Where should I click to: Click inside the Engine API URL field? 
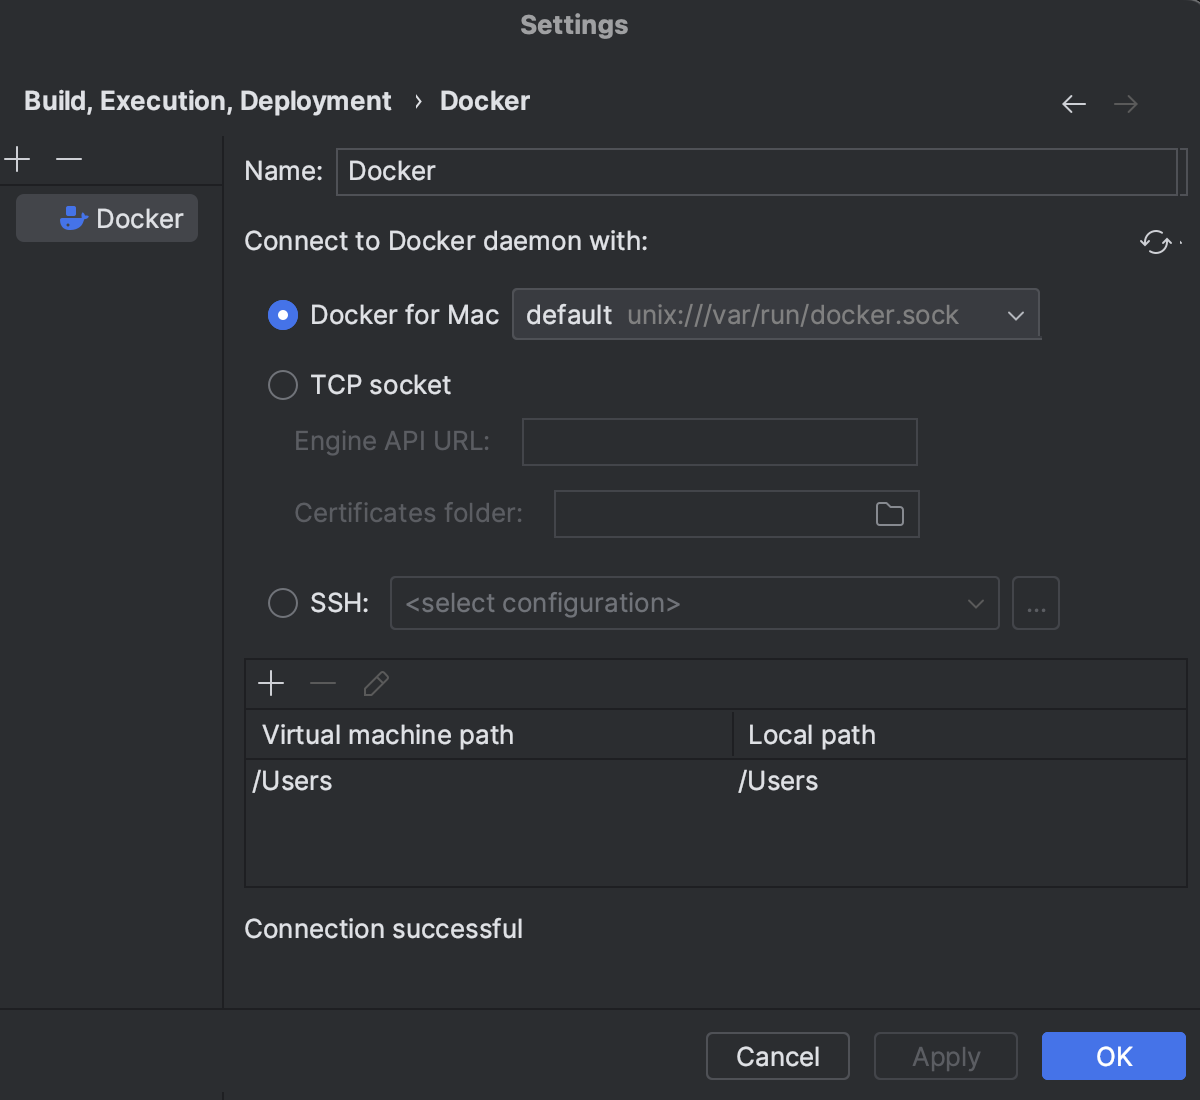coord(719,441)
